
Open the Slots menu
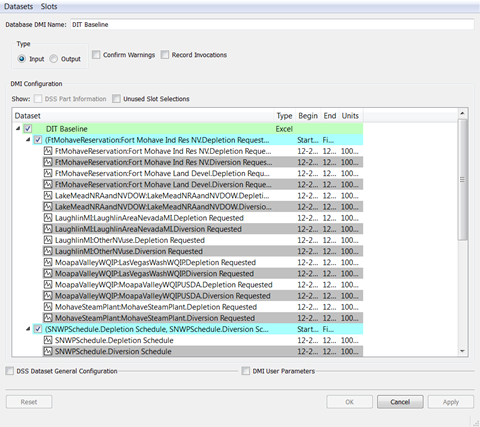point(49,6)
